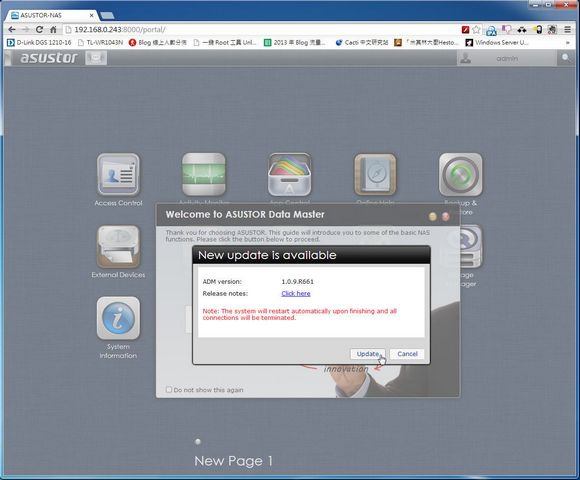Image resolution: width=580 pixels, height=480 pixels.
Task: Check Do not show this again
Action: [x=169, y=389]
